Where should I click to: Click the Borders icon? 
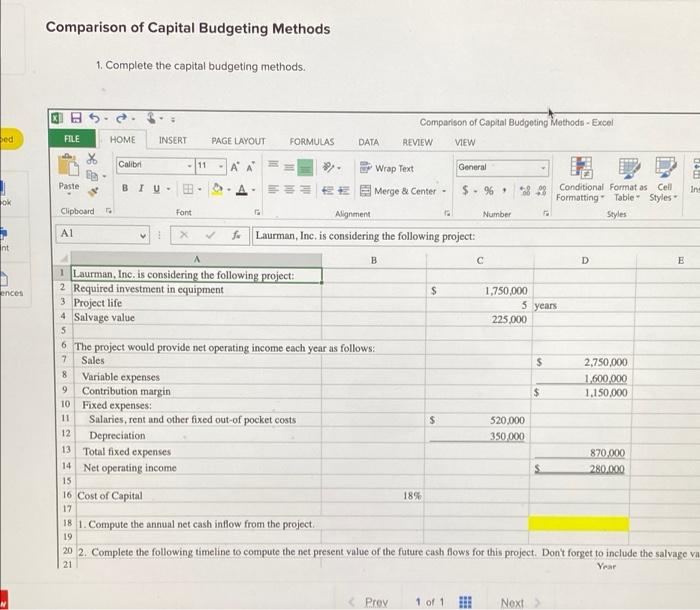pos(188,189)
